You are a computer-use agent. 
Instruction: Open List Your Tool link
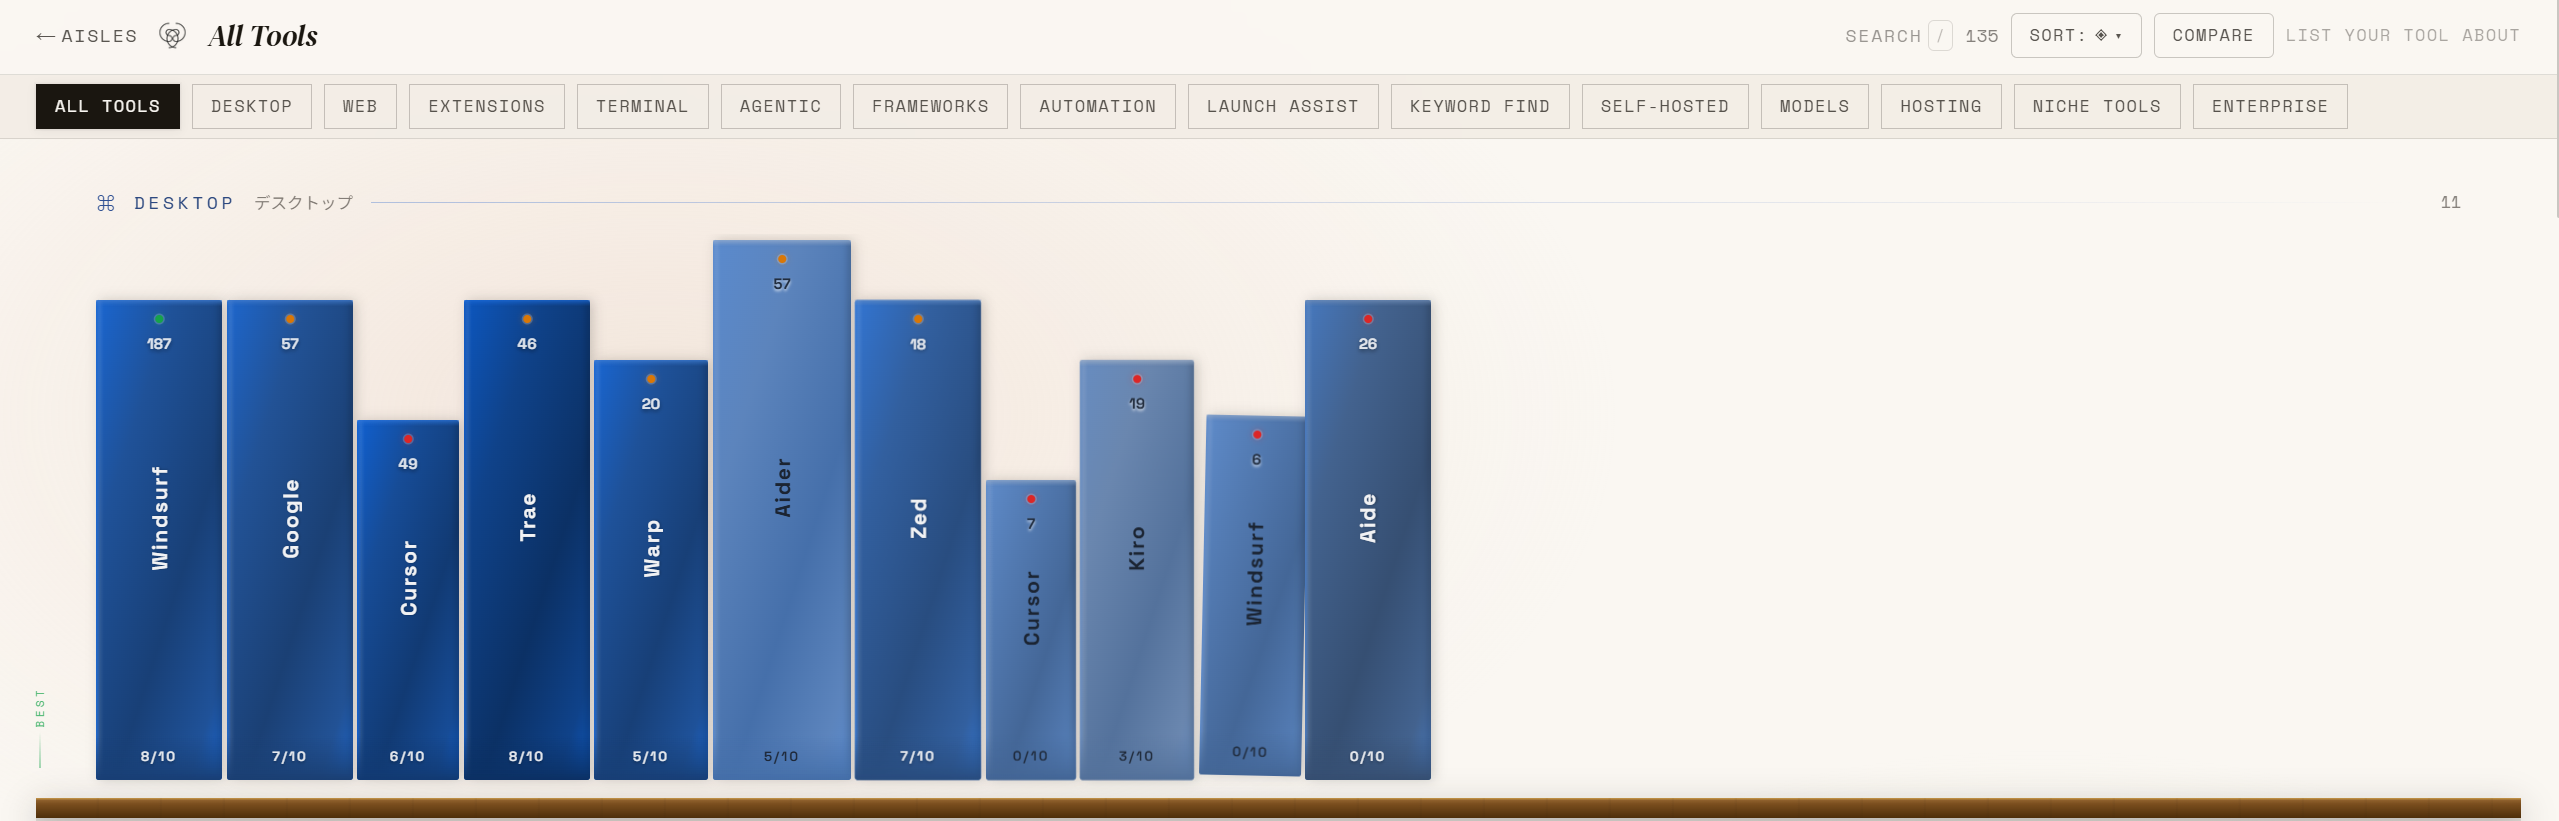click(x=2367, y=36)
